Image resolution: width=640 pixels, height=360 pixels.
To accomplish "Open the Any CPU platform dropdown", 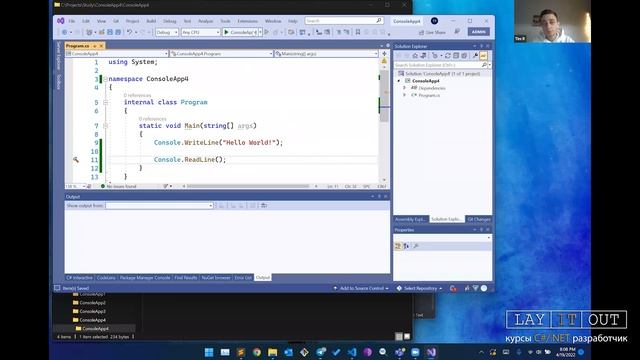I will [200, 32].
